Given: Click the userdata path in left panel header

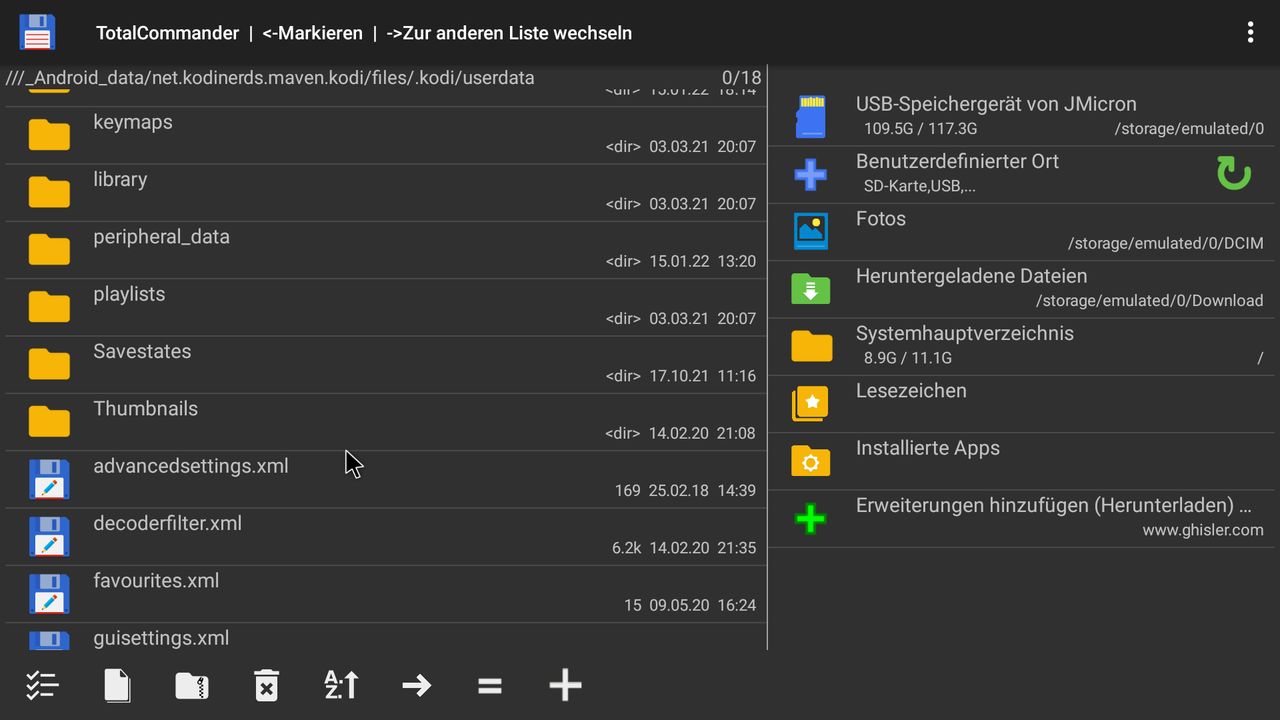Looking at the screenshot, I should point(270,78).
